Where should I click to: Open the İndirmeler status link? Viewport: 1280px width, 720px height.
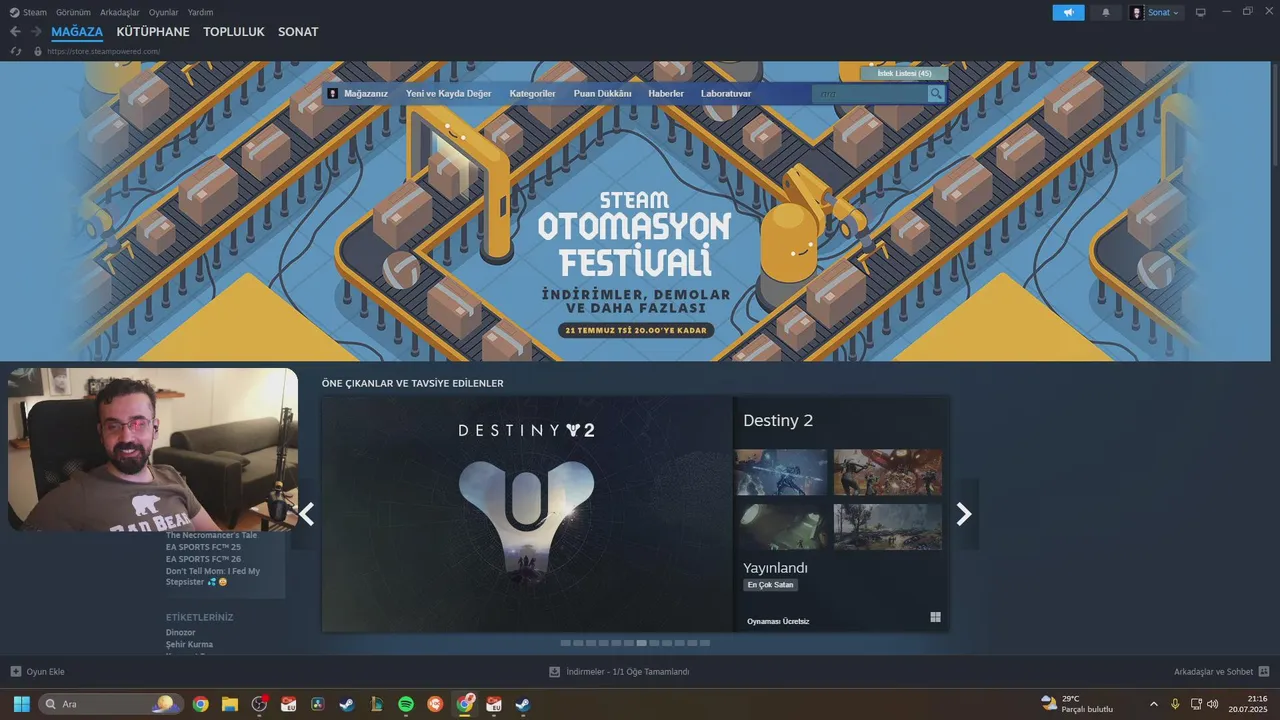coord(627,672)
